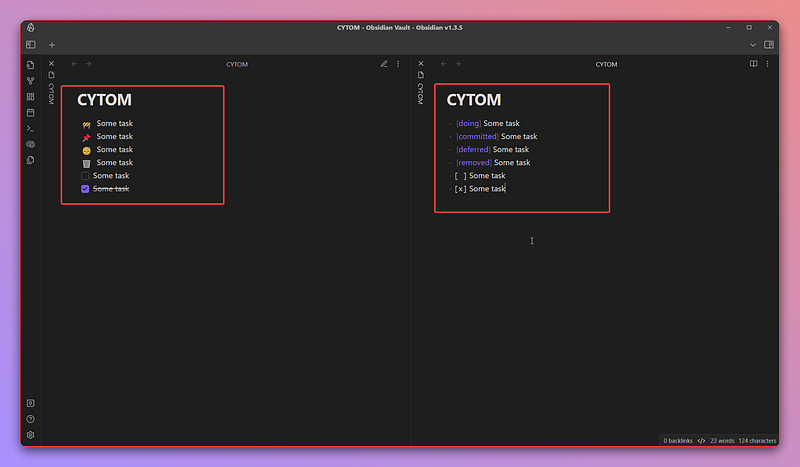Open another vault from ribbon
800x467 pixels.
click(31, 403)
